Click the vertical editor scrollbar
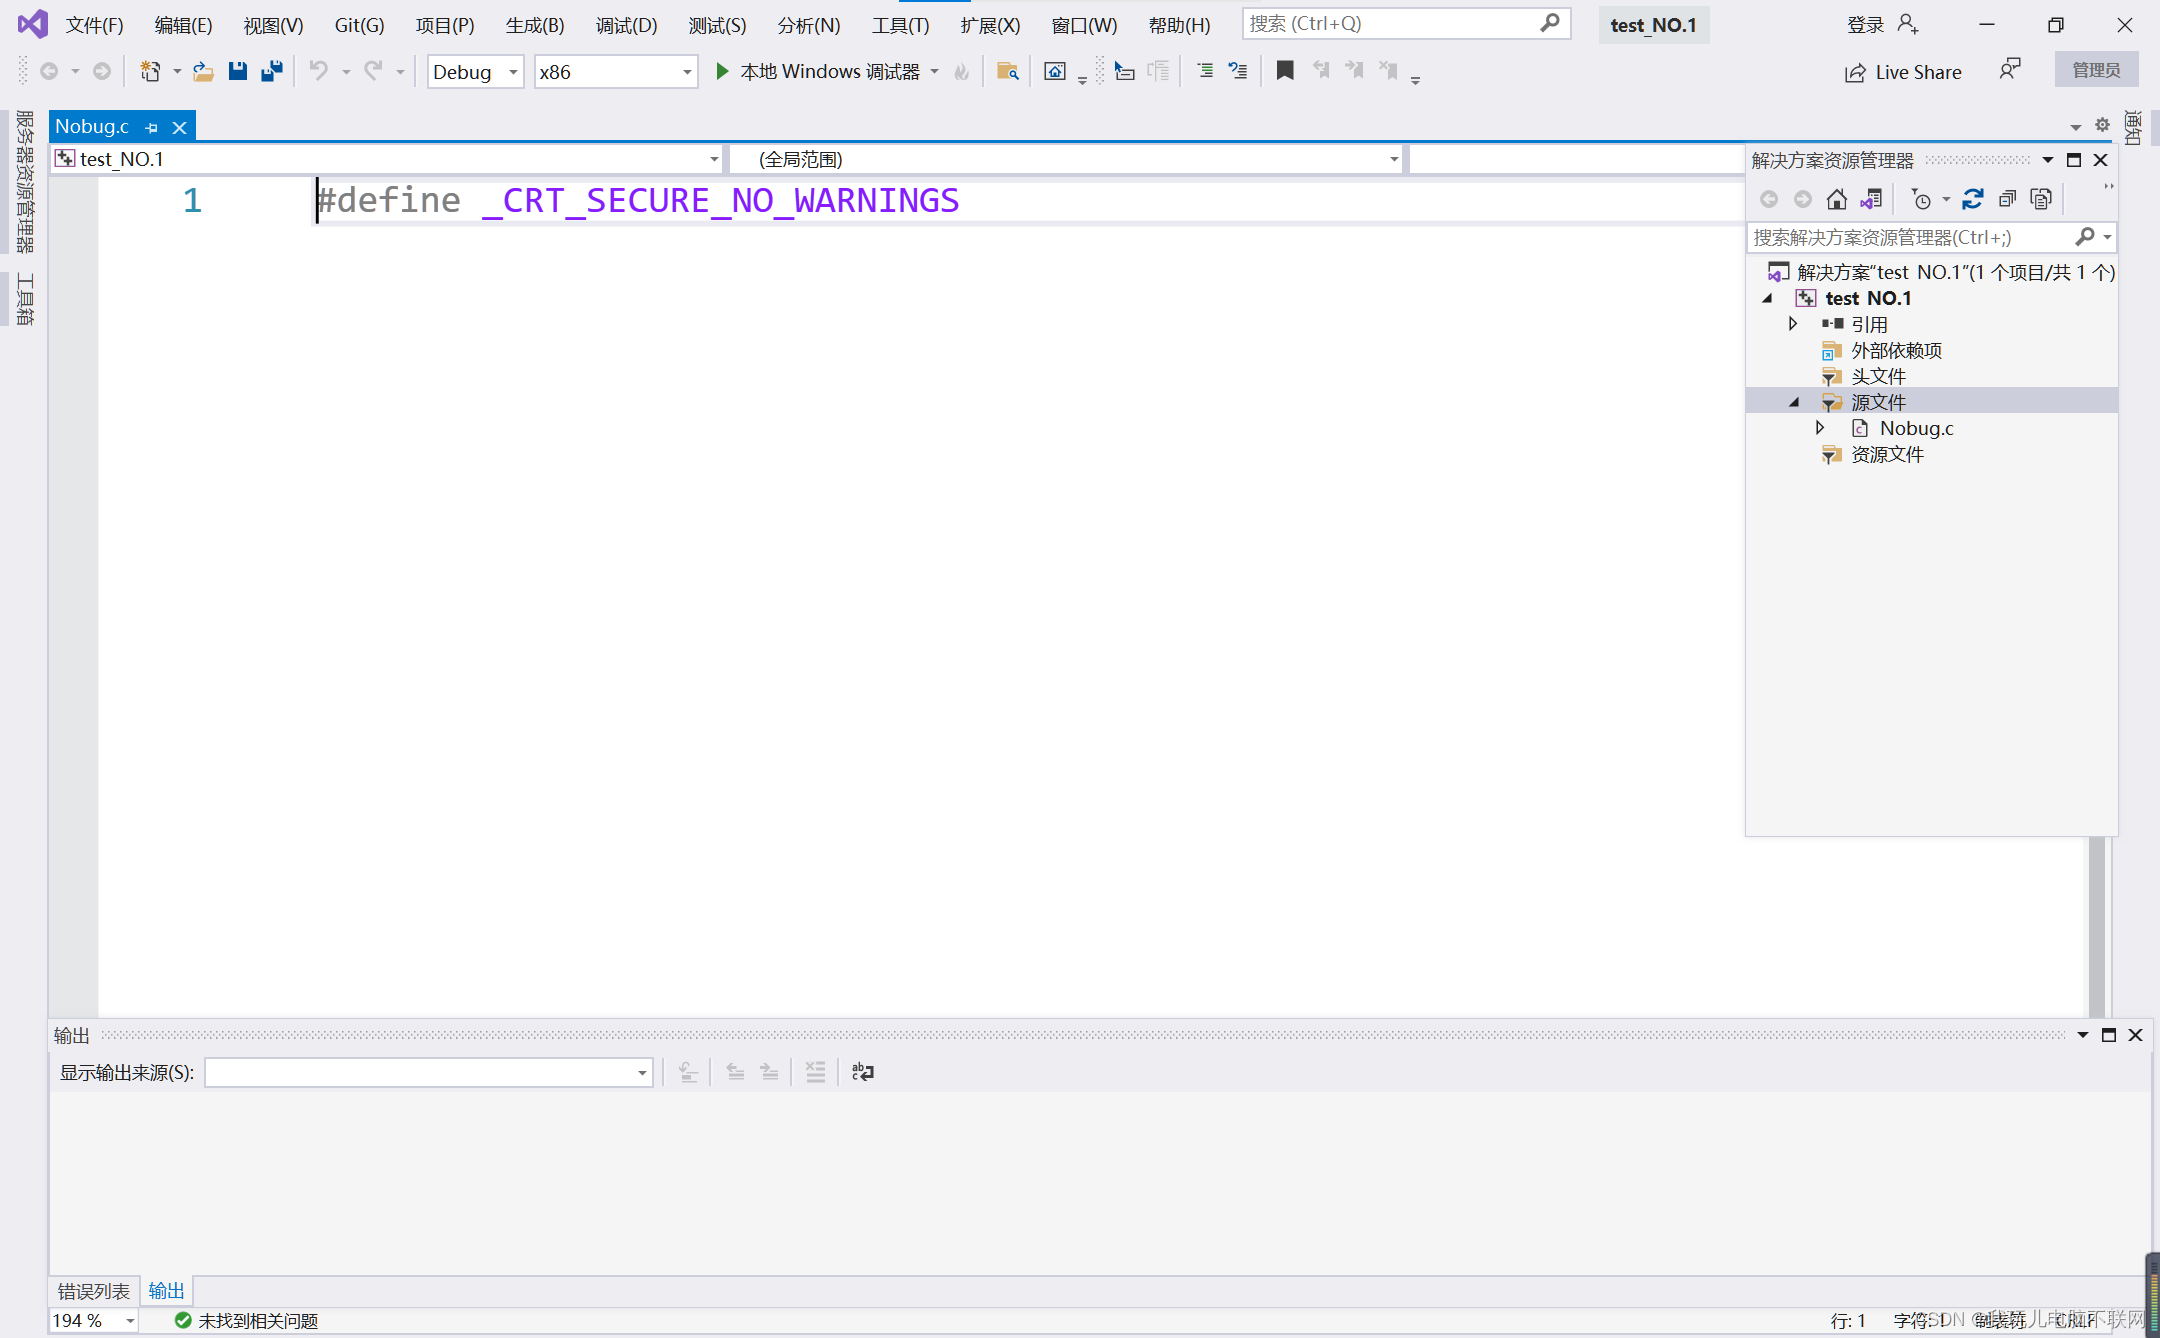The width and height of the screenshot is (2160, 1338). pyautogui.click(x=2096, y=925)
